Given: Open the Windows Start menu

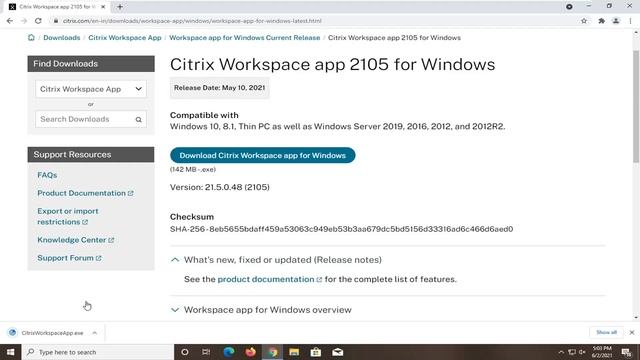Looking at the screenshot, I should (x=10, y=352).
